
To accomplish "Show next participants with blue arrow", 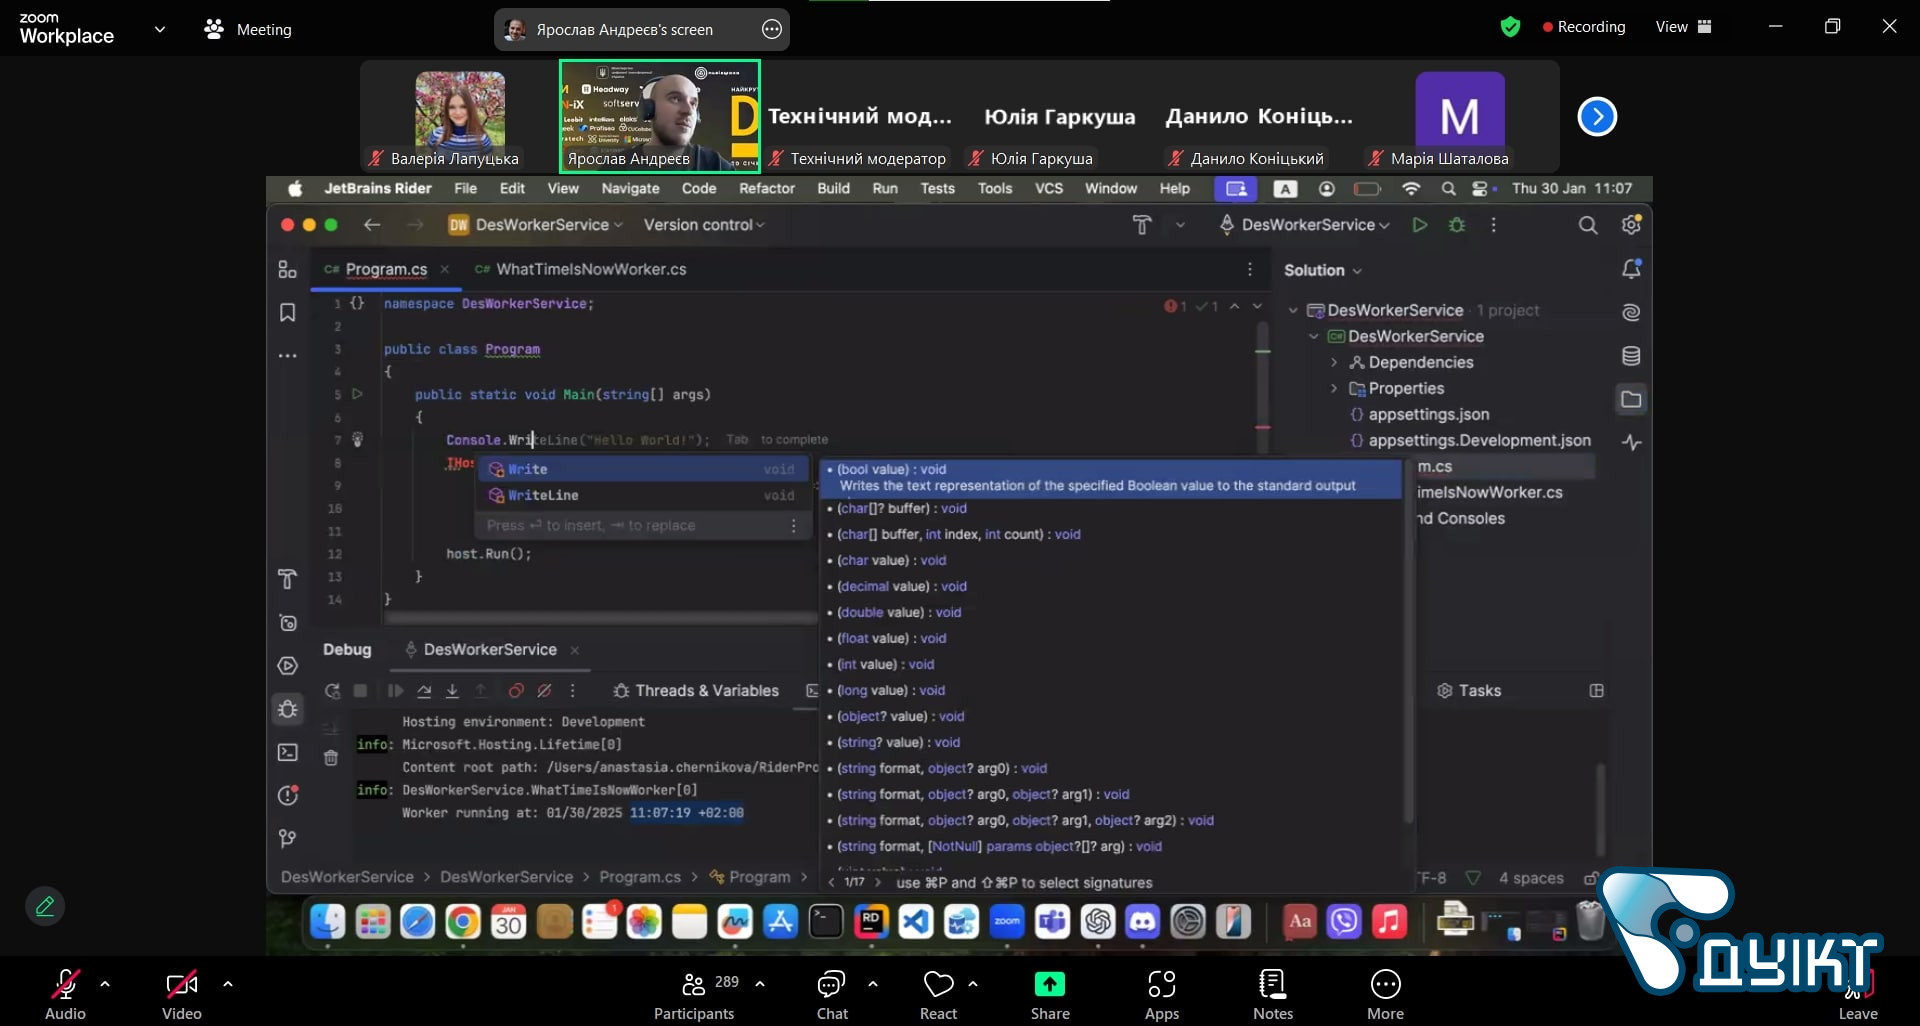I will point(1597,116).
